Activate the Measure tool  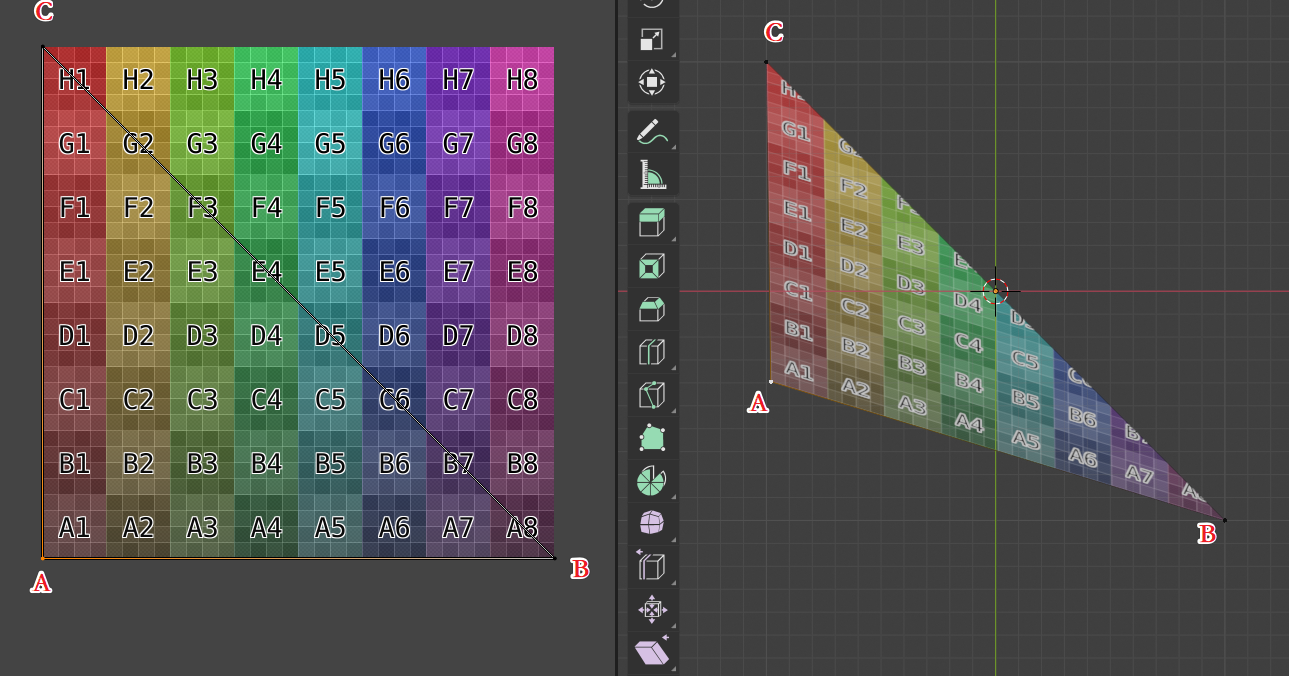click(652, 174)
